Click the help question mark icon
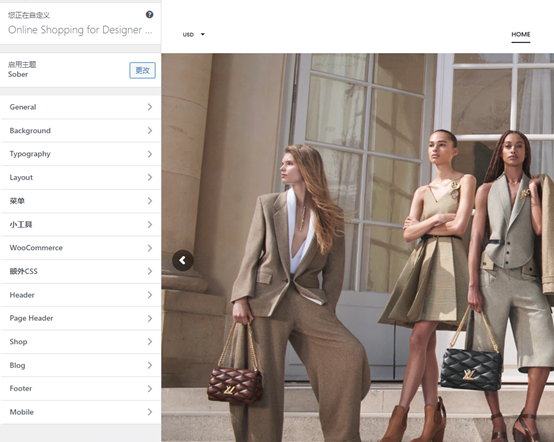Viewport: 554px width, 442px height. click(x=149, y=14)
